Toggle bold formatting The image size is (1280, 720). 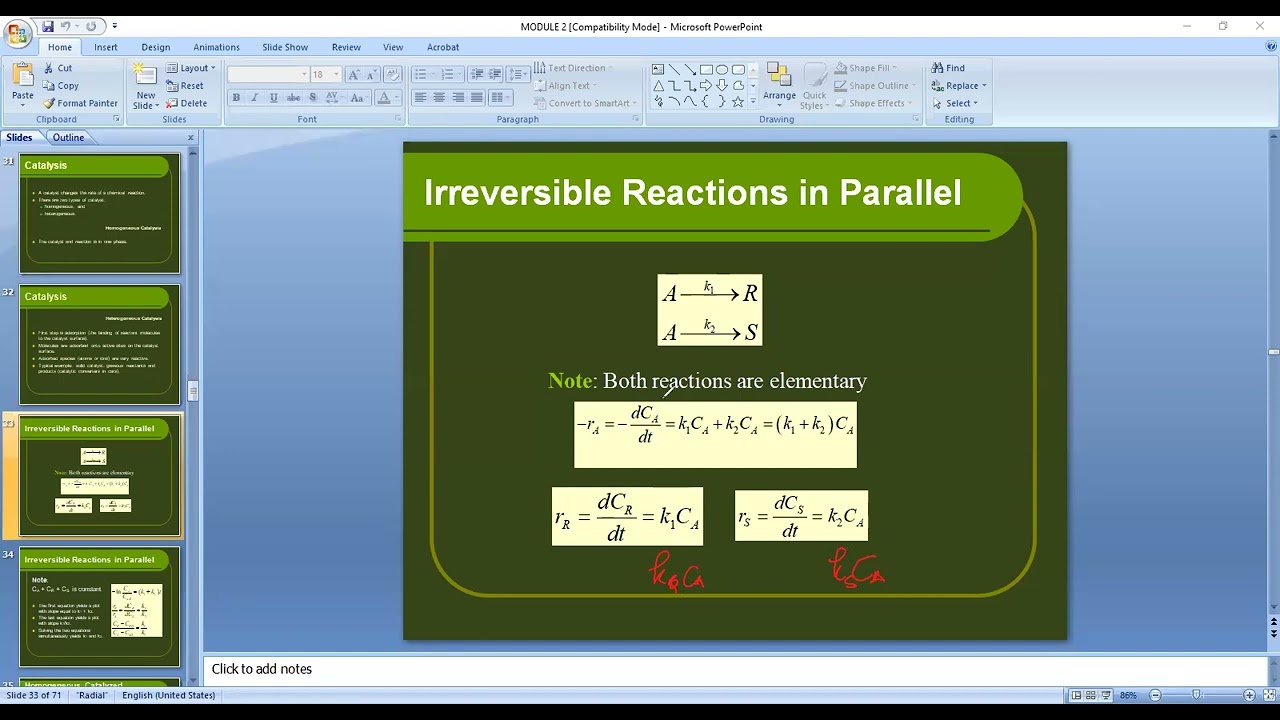pos(236,98)
